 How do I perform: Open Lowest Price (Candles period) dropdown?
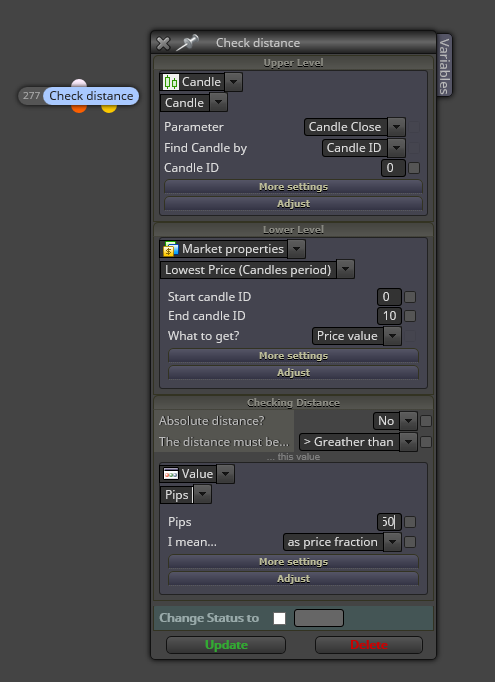[345, 270]
